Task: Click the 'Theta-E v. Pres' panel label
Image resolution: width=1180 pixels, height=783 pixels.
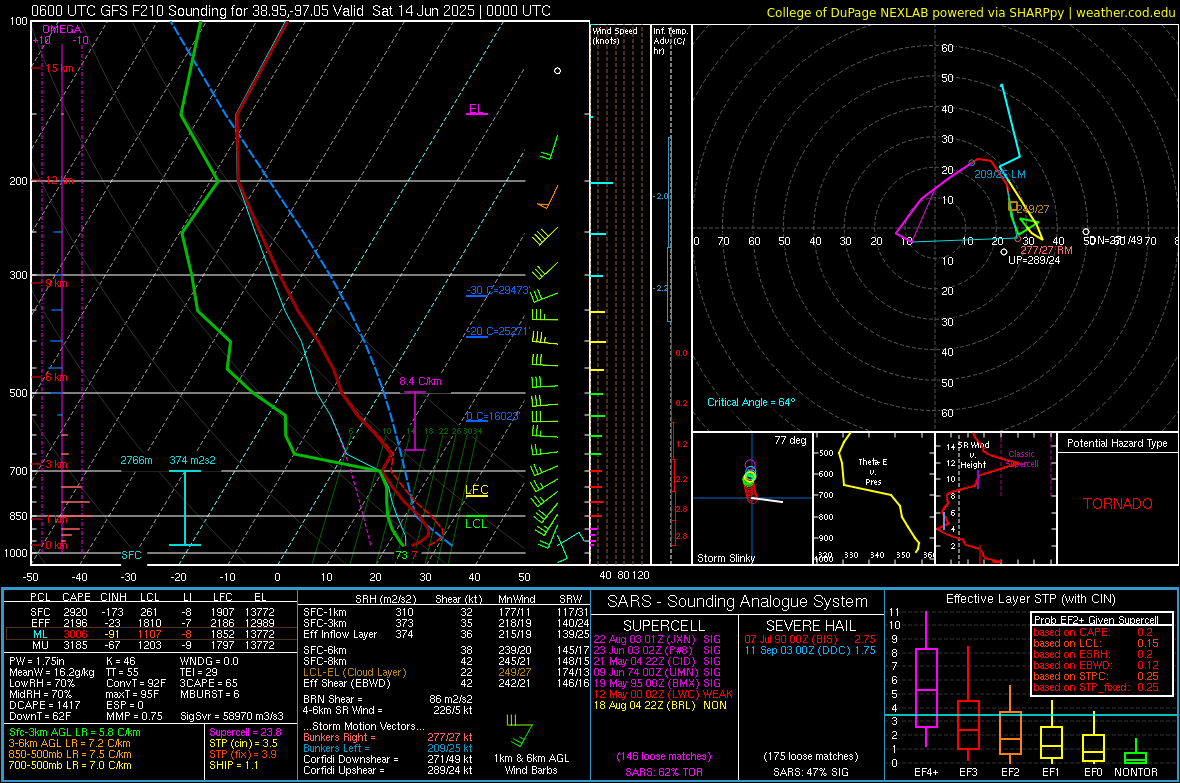Action: pos(873,471)
